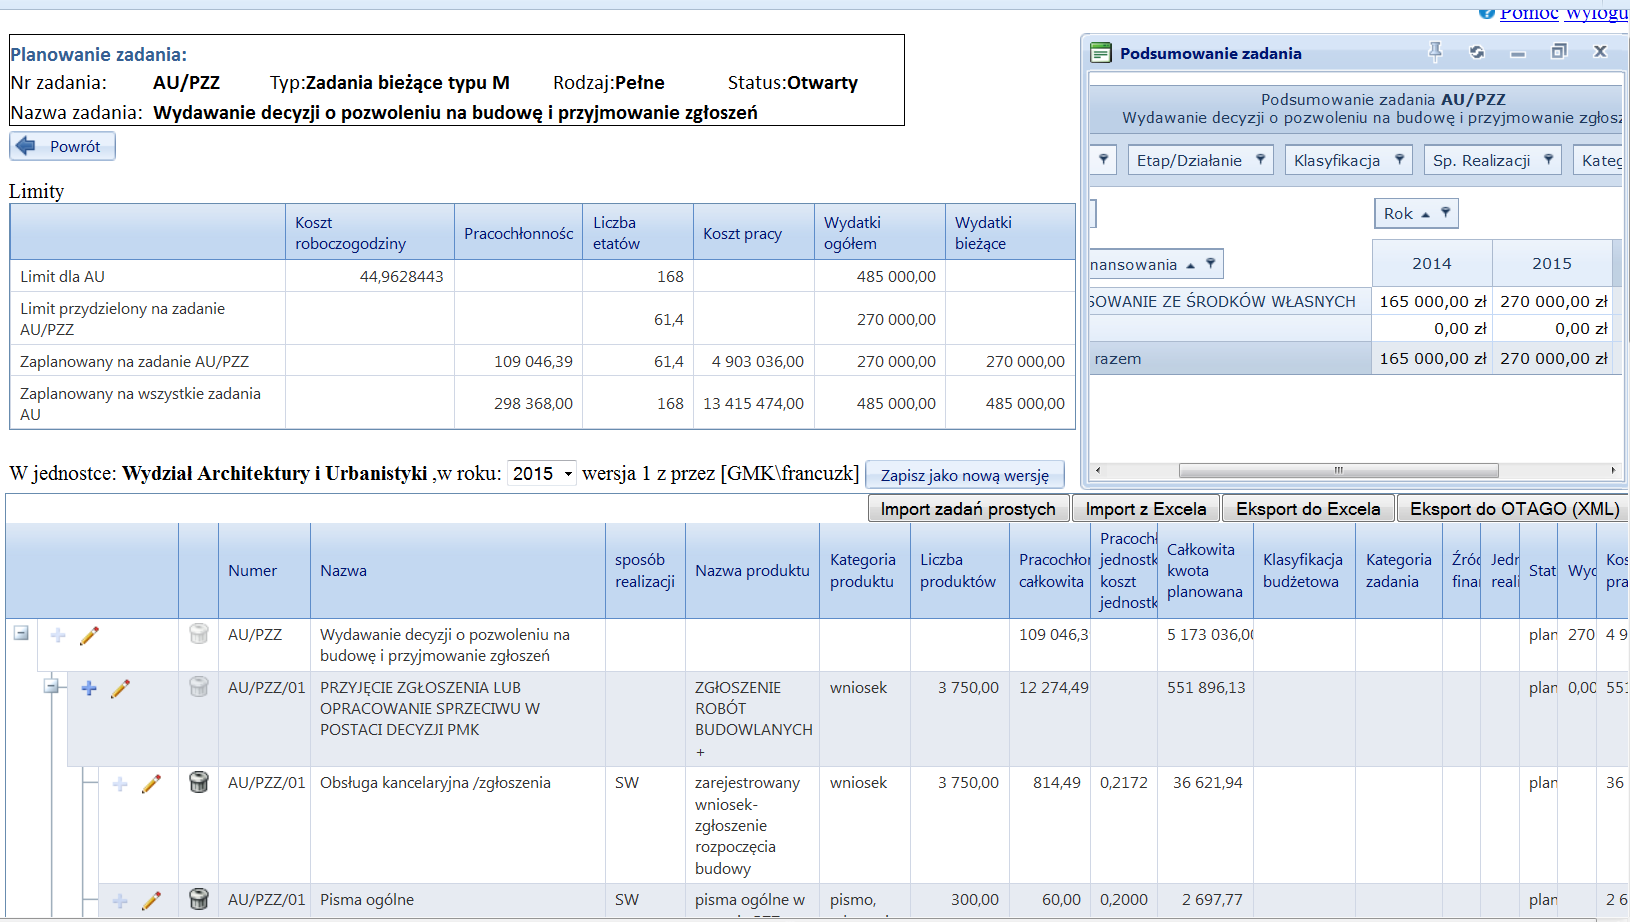Click 0,2172 unit cost cell
1630x922 pixels.
(x=1124, y=782)
